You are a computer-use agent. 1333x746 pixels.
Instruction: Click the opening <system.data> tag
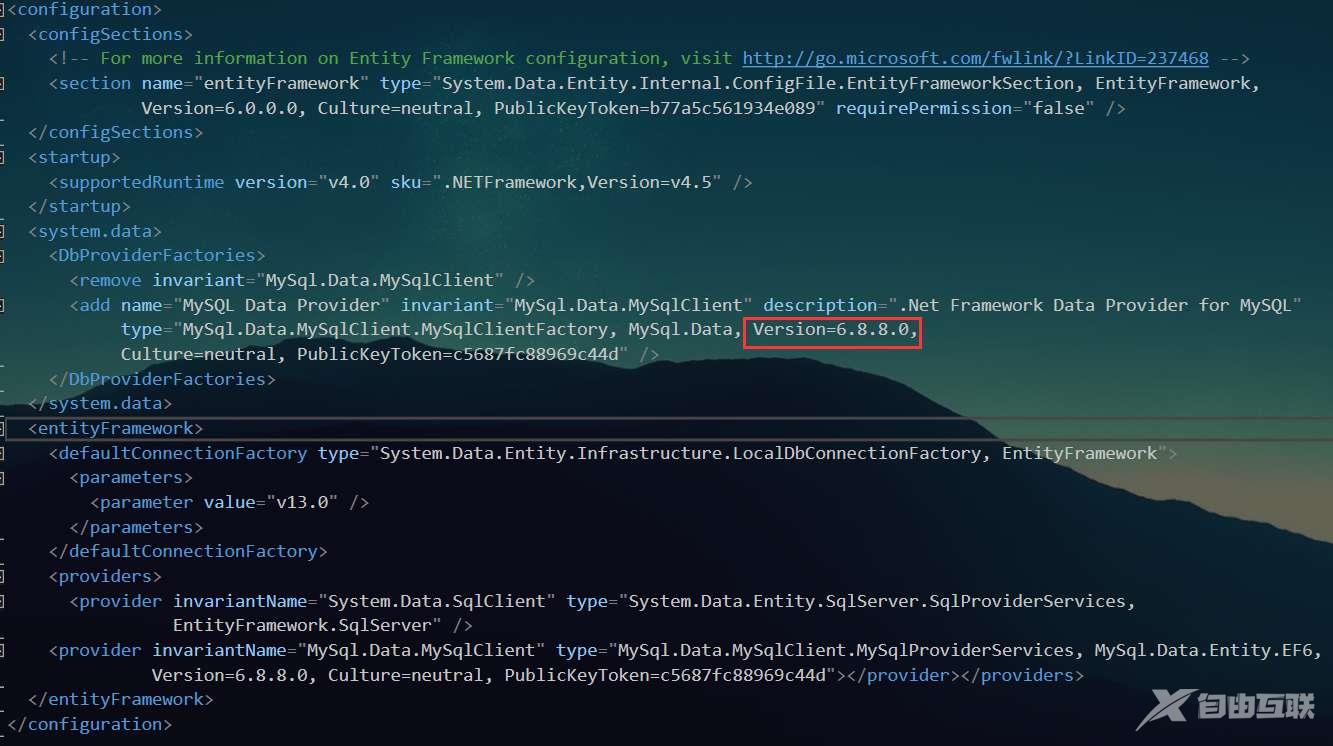95,231
